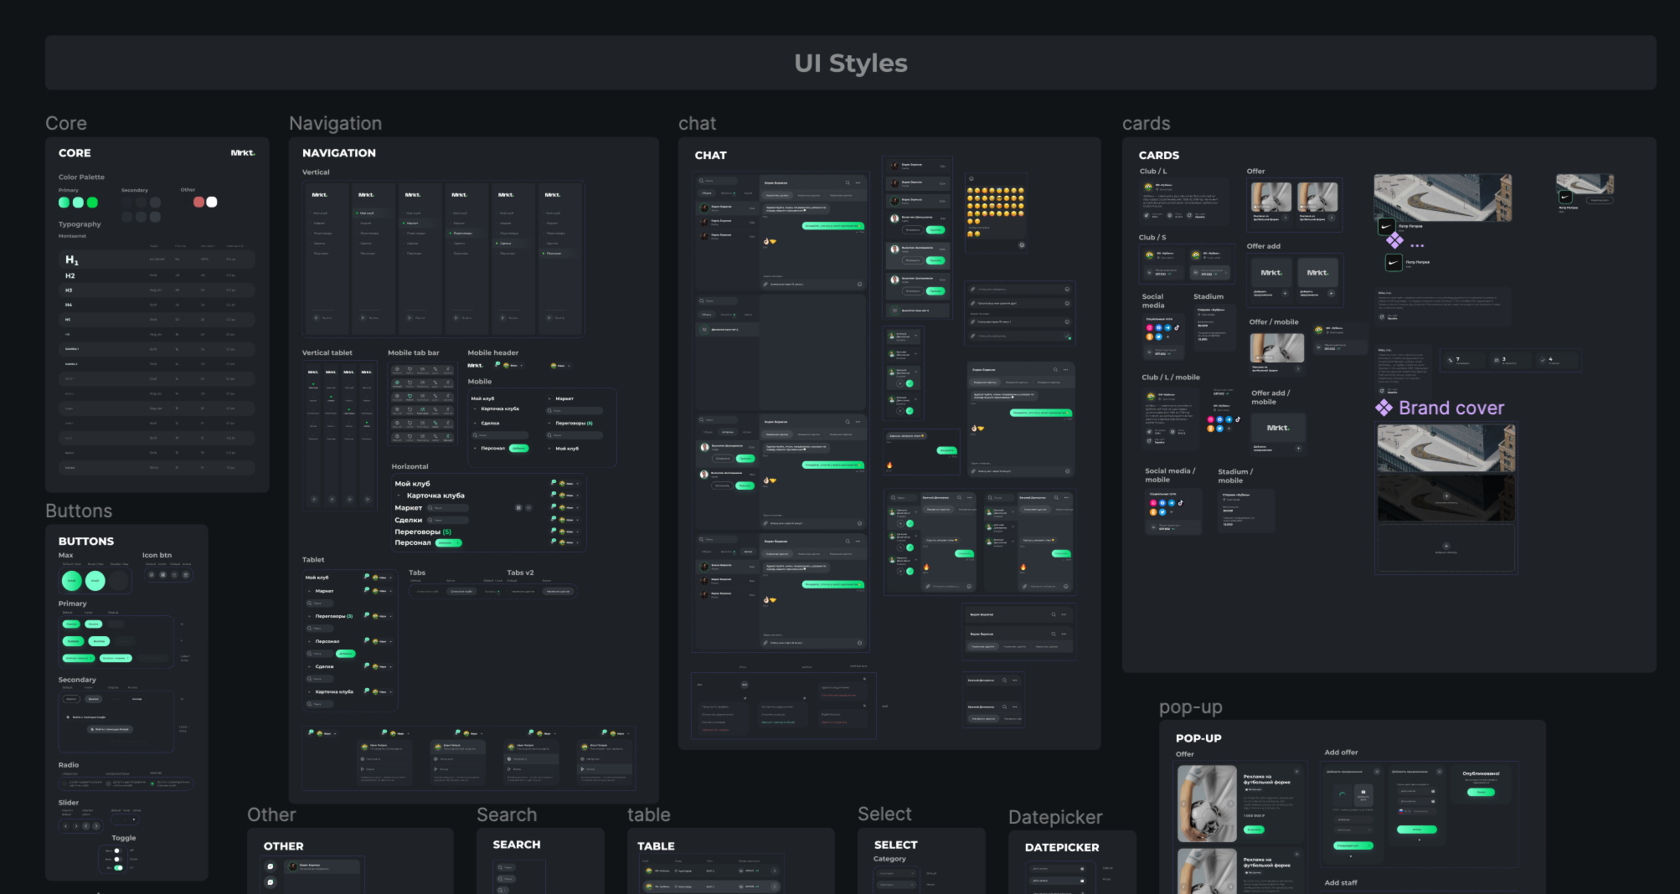Click the search field beside Сделки in Horizontal navigation

click(x=448, y=520)
